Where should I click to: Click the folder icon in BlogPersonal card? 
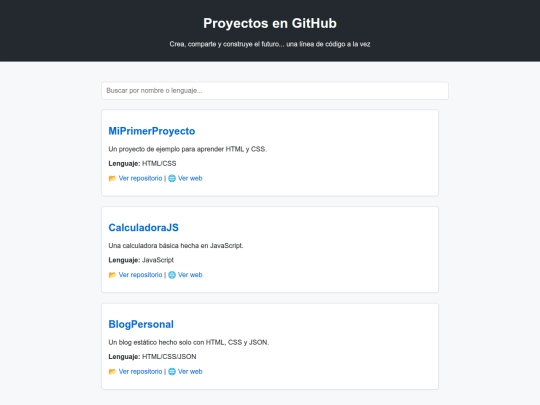coord(112,372)
